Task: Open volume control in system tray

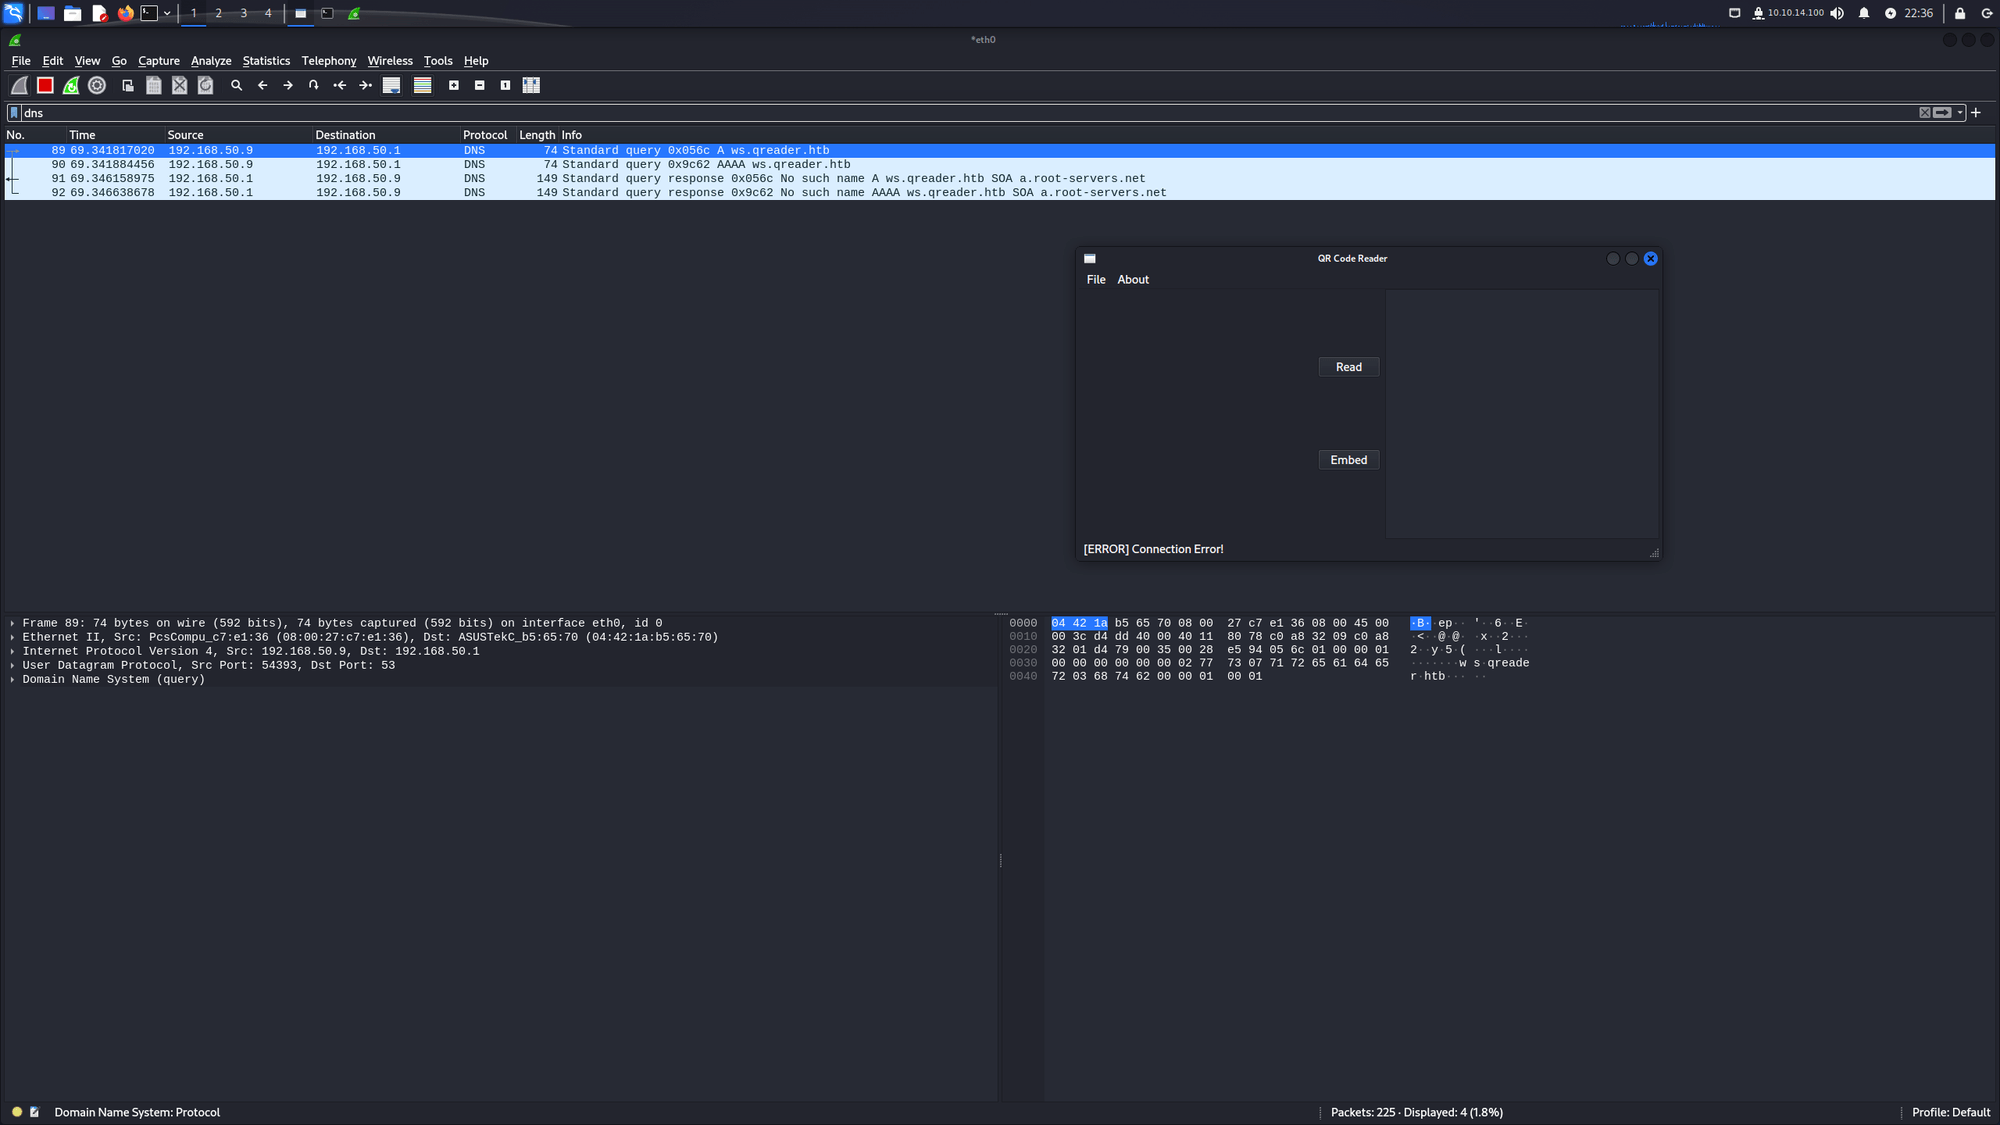Action: pyautogui.click(x=1837, y=13)
